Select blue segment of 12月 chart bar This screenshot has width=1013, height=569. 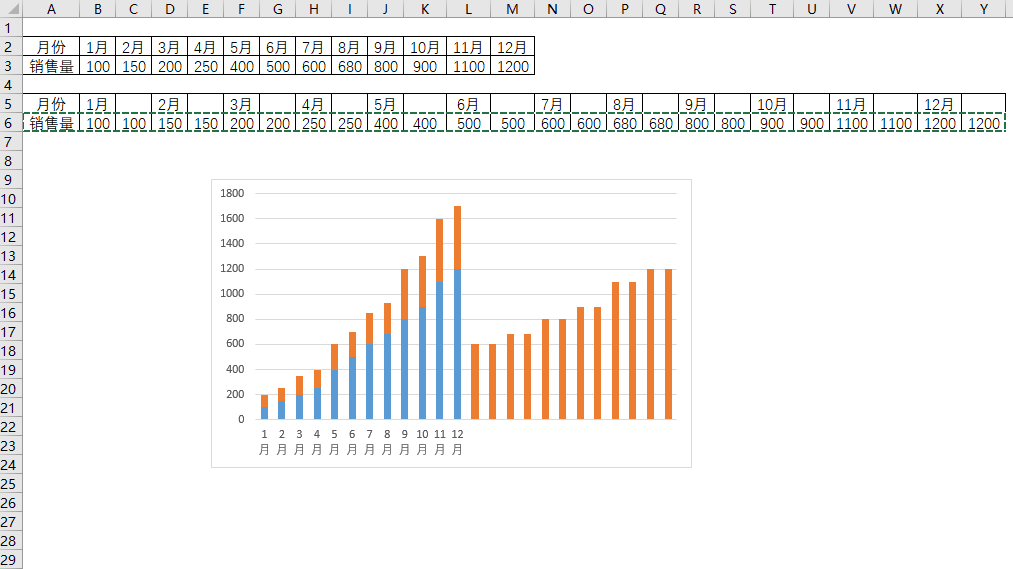point(457,344)
